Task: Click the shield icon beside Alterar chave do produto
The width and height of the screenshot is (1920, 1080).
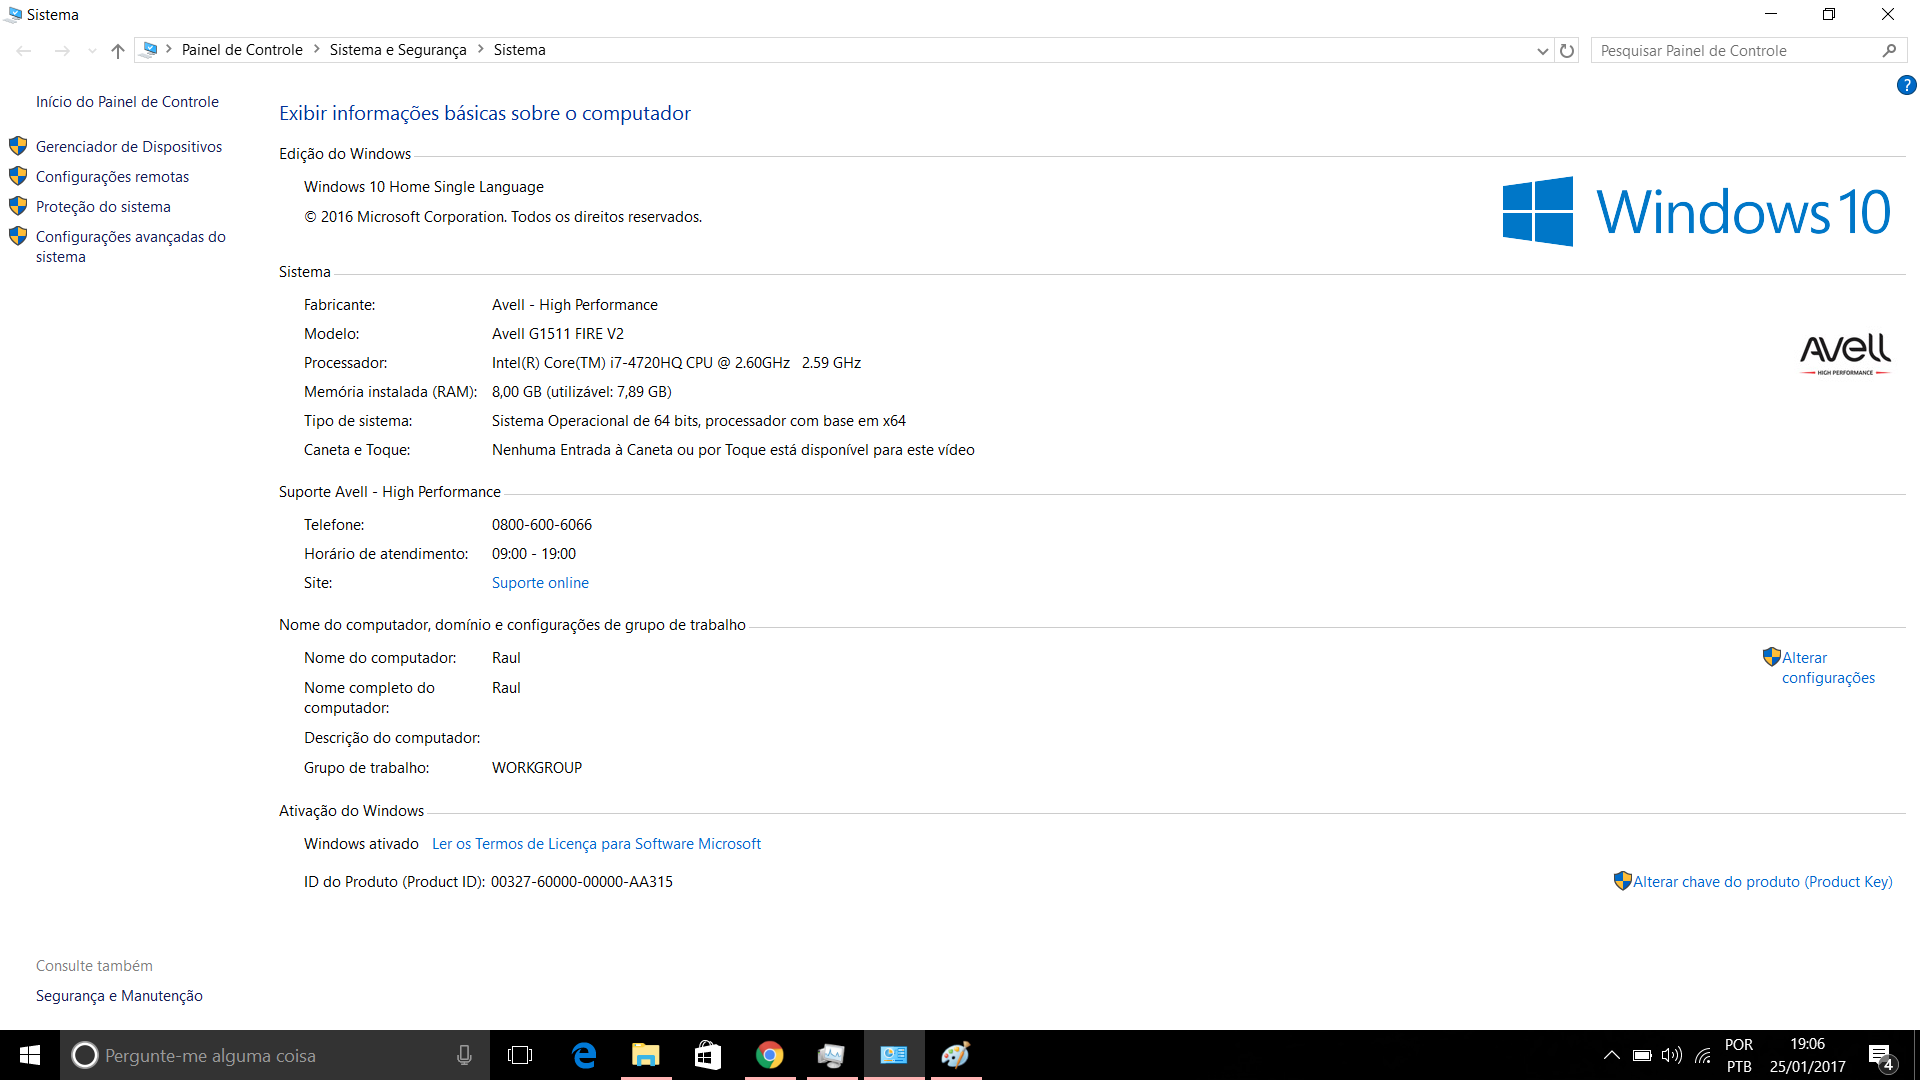Action: pyautogui.click(x=1623, y=881)
